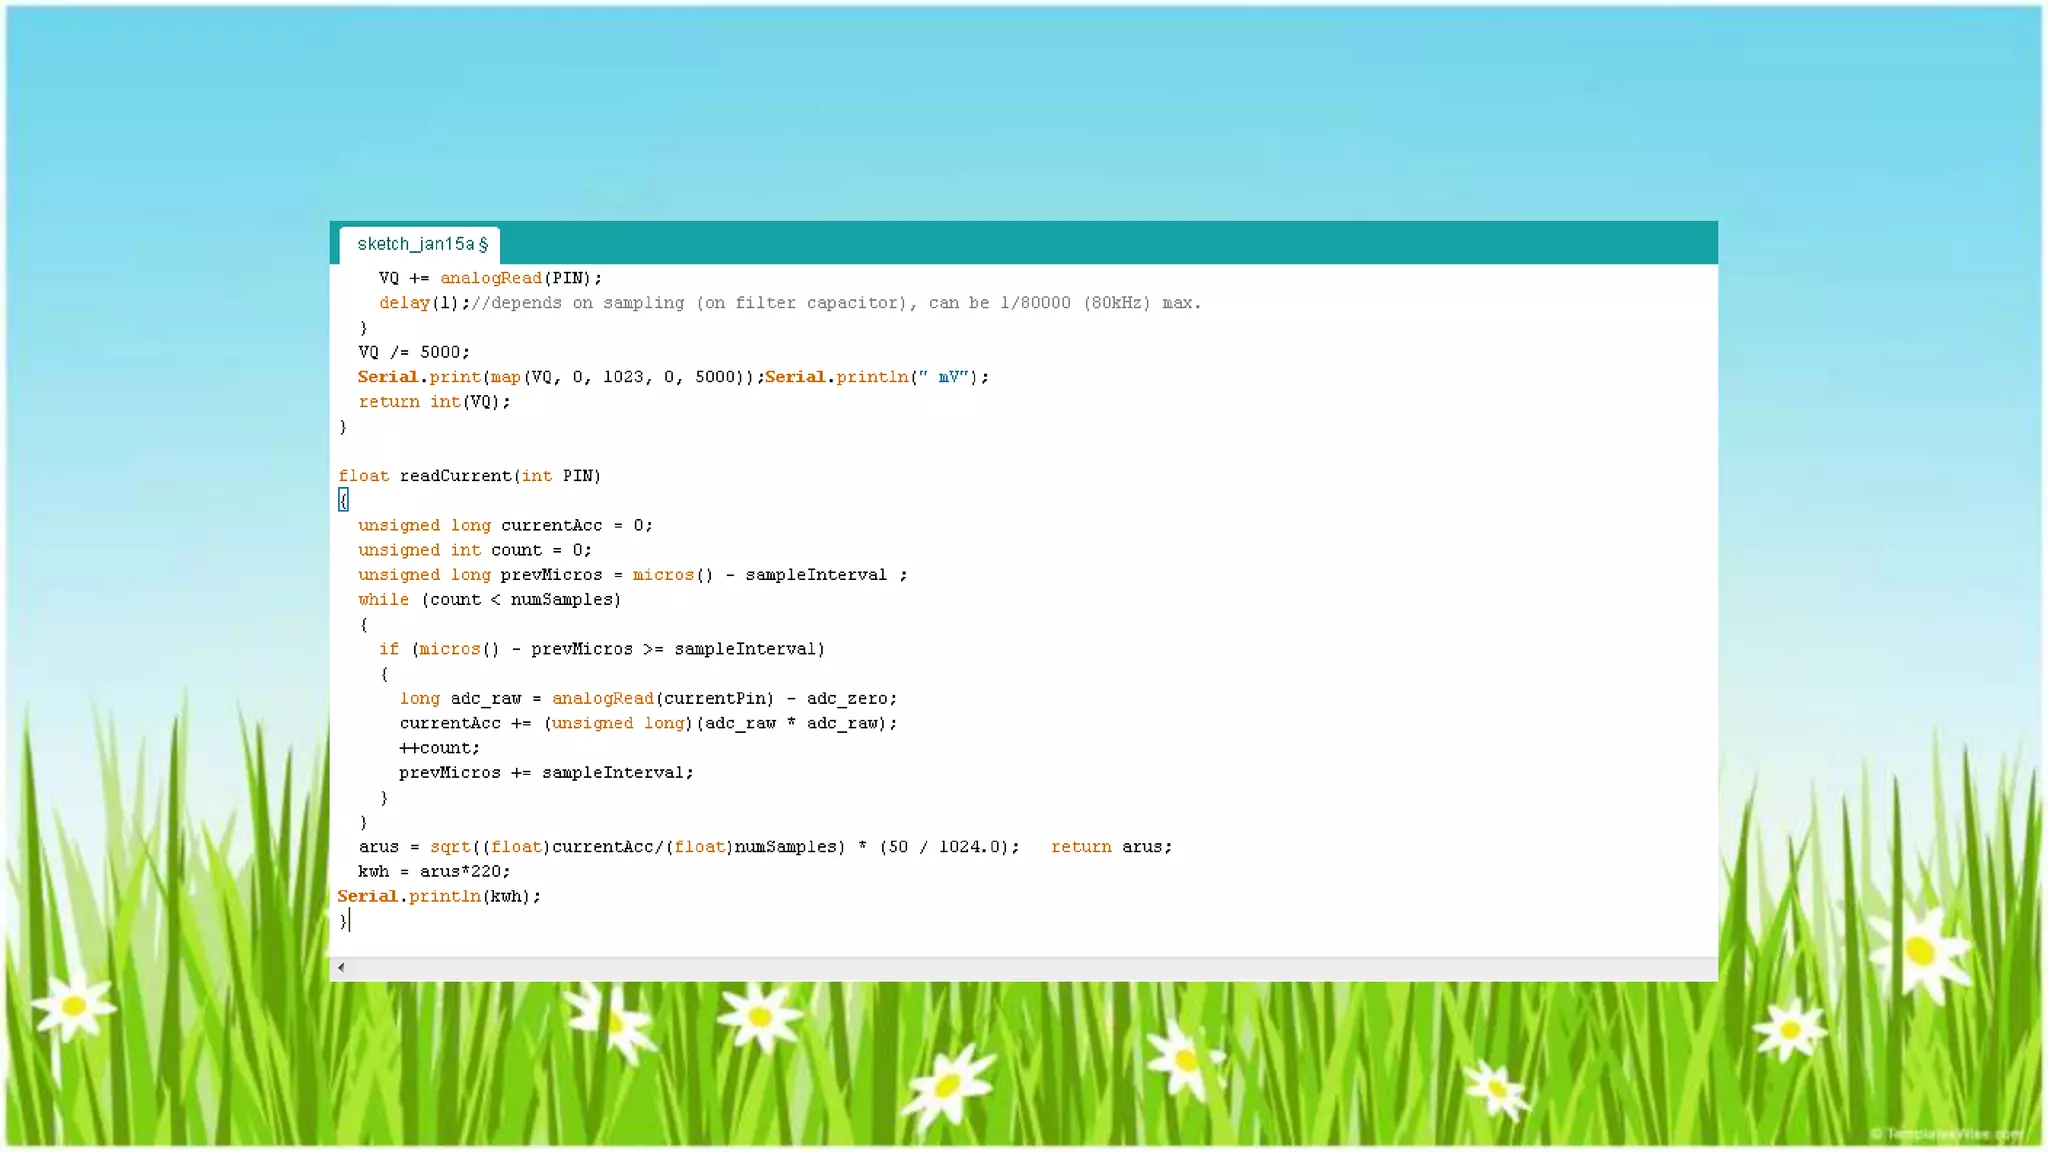Screen dimensions: 2048x1152
Task: Click 'unsigned long currentAcc = 0;' line
Action: (505, 525)
